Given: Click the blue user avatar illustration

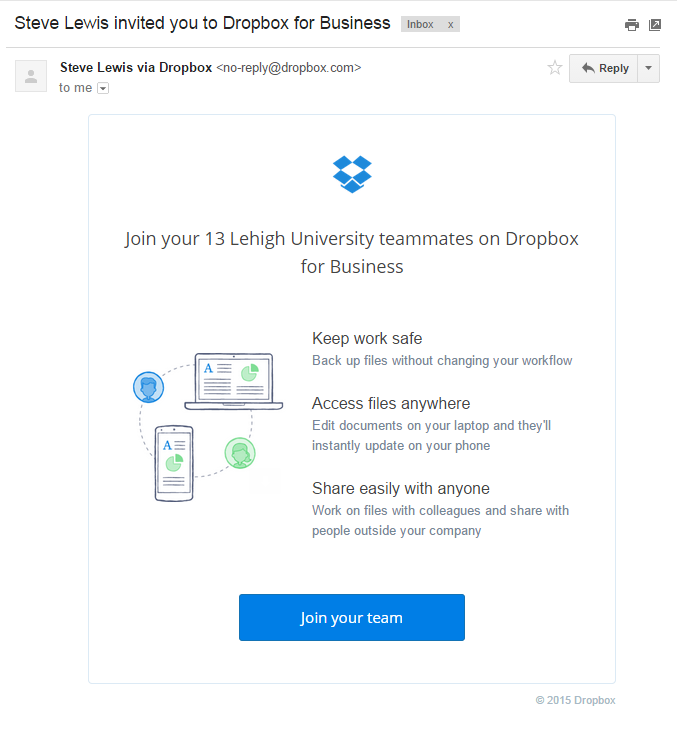Looking at the screenshot, I should (x=149, y=387).
